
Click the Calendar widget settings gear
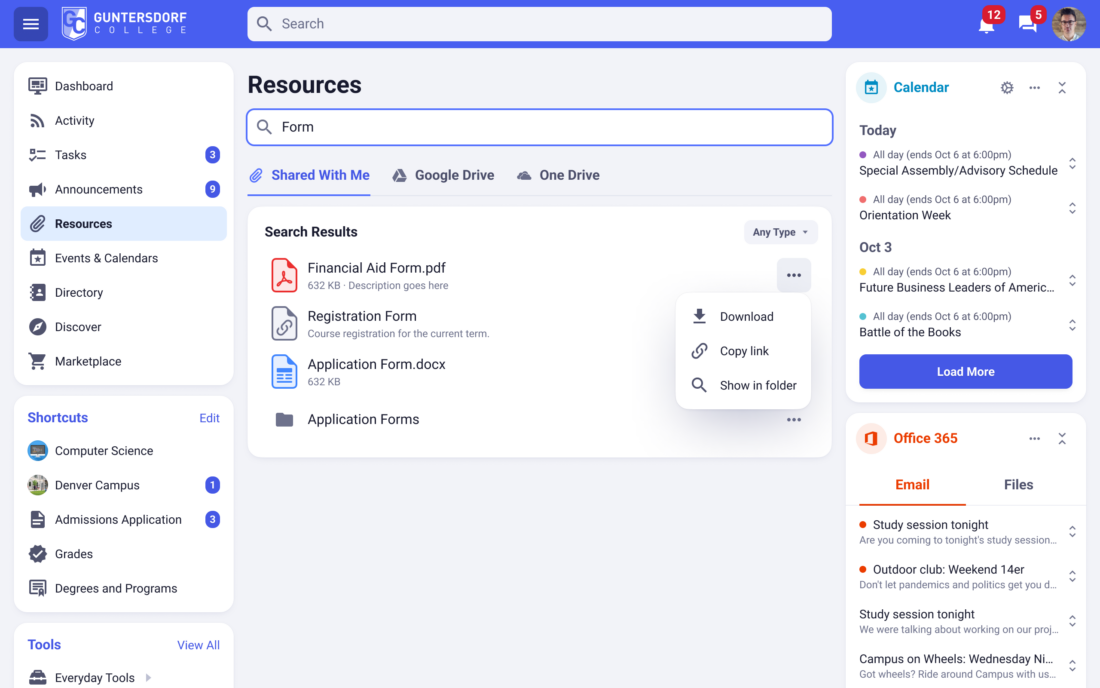1007,88
